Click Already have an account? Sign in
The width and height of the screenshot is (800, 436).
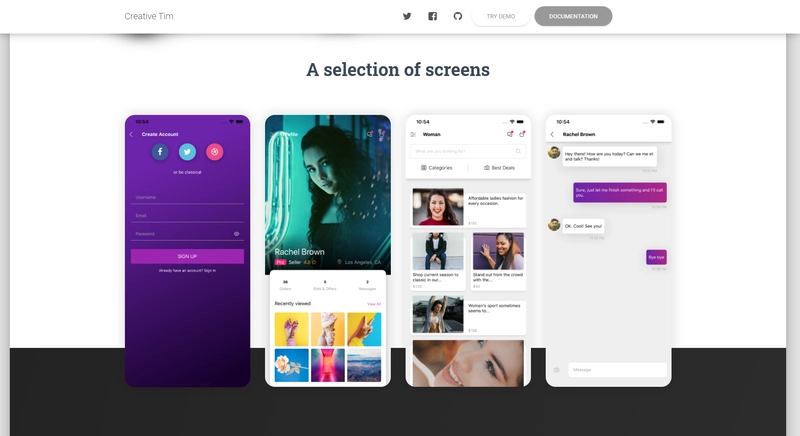187,271
